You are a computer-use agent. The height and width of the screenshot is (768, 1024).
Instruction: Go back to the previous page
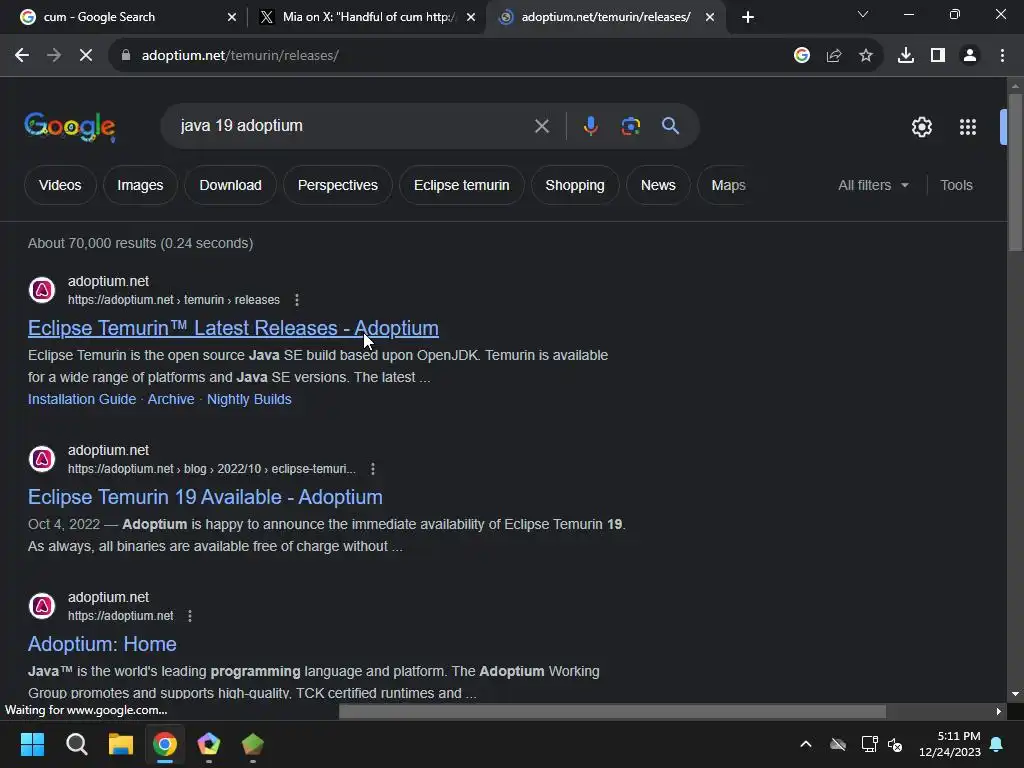tap(22, 56)
